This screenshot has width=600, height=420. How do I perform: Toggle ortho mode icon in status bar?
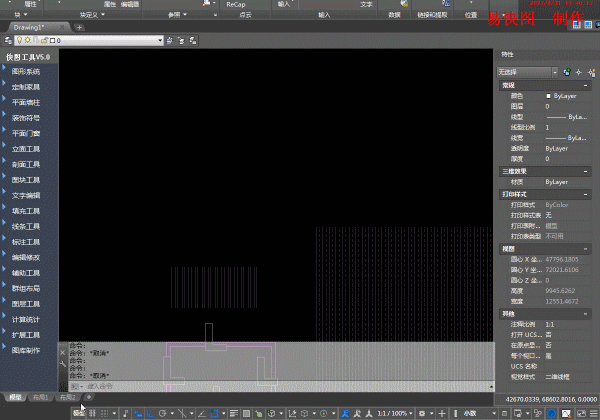pos(150,413)
